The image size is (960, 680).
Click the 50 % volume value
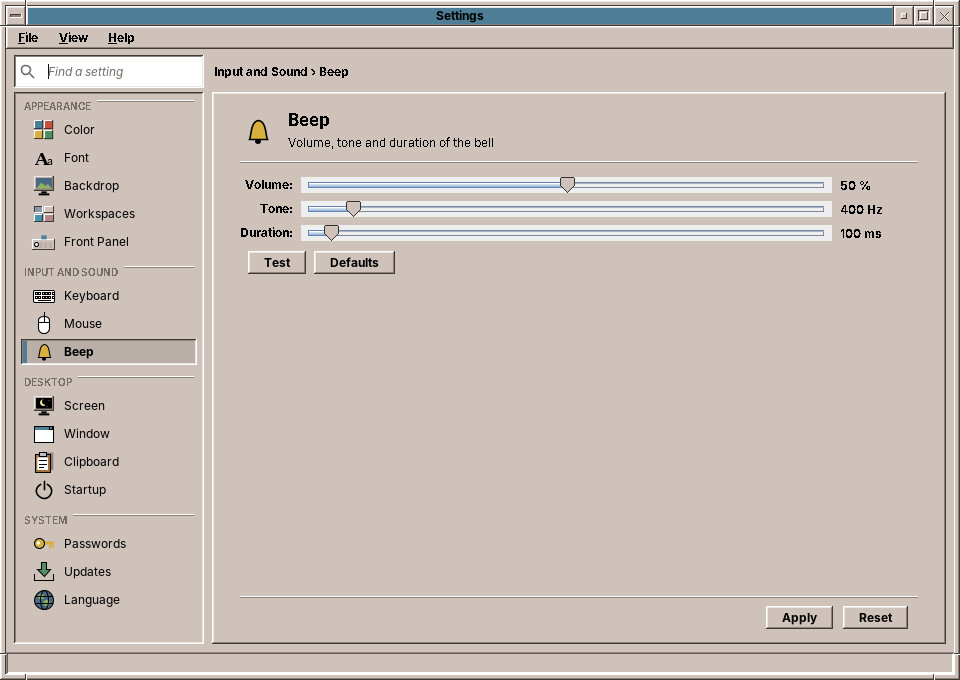pyautogui.click(x=855, y=185)
